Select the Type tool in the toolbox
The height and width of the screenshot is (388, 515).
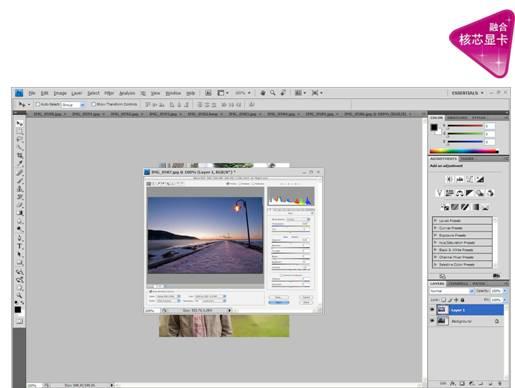click(x=20, y=246)
